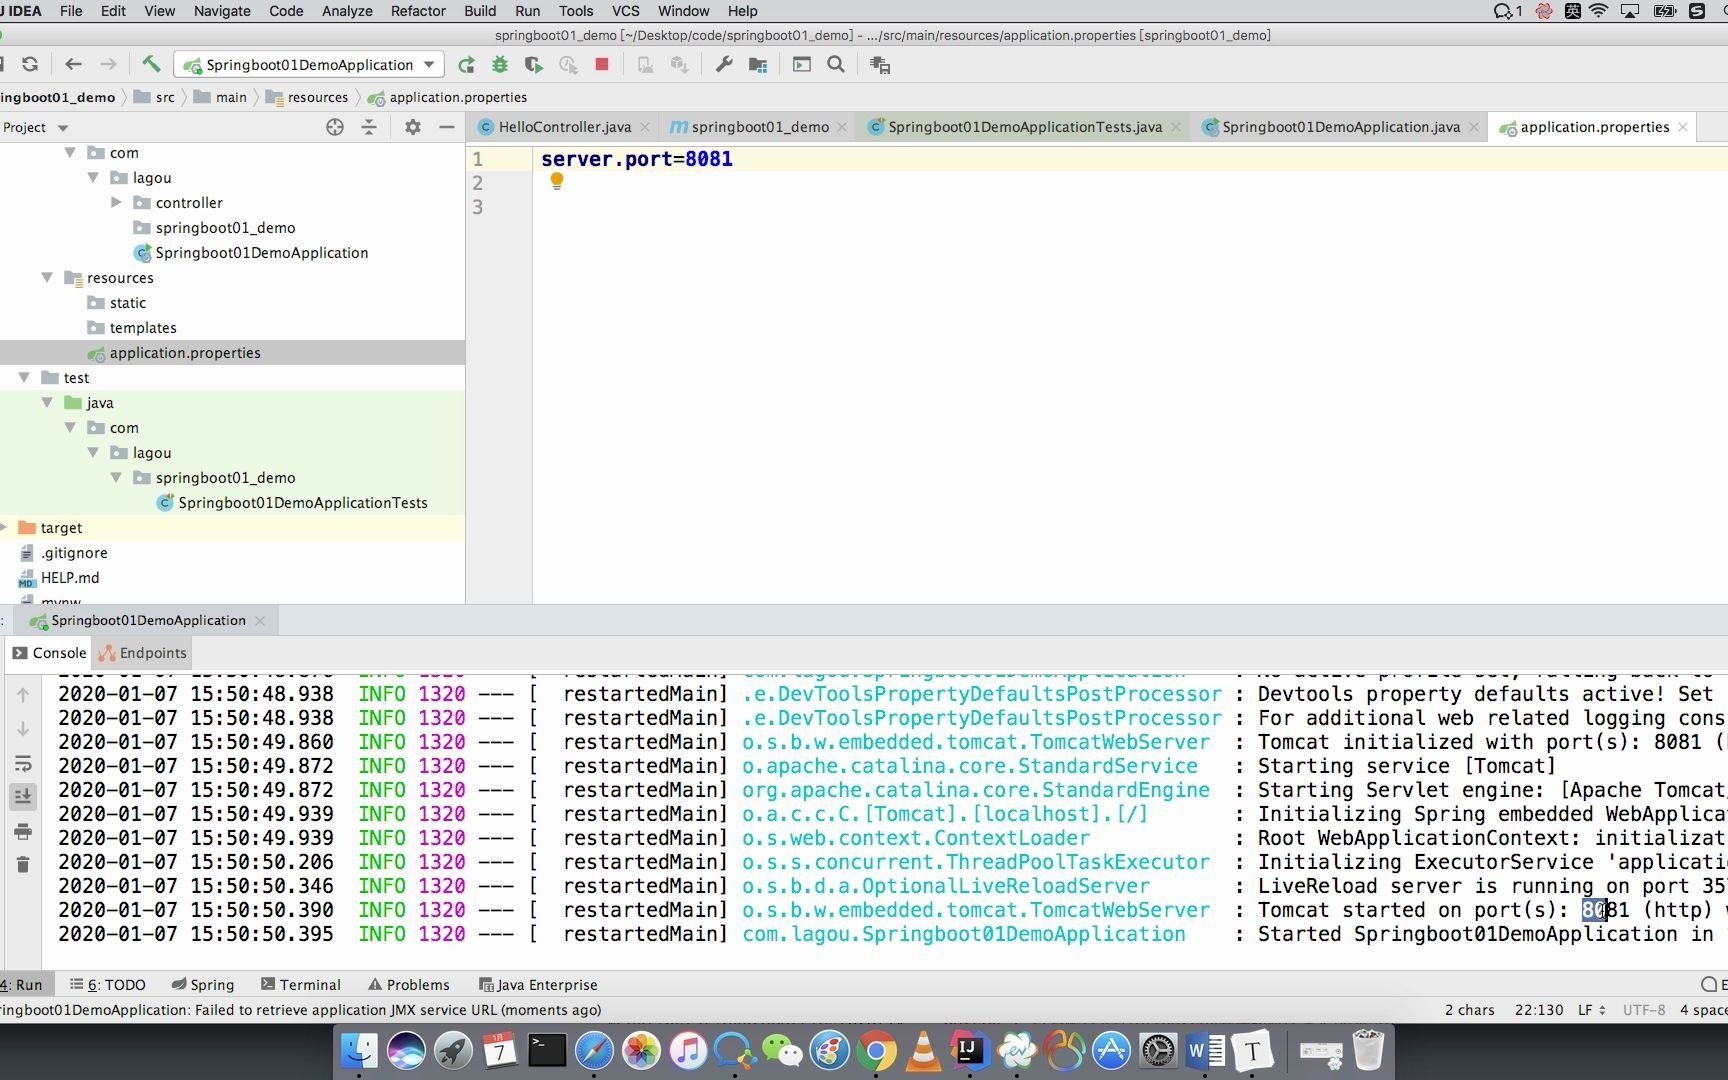Open the VCS menu

[625, 11]
